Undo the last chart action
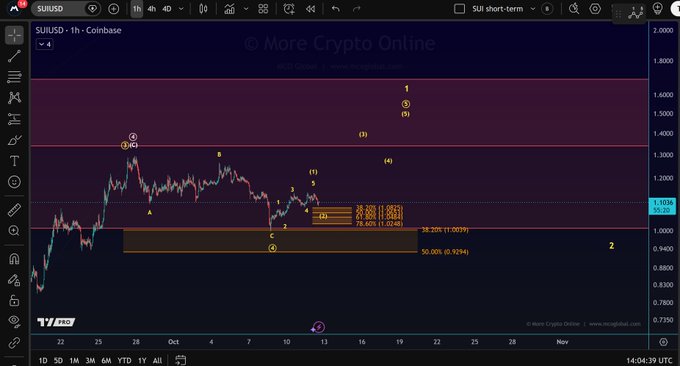 [336, 9]
